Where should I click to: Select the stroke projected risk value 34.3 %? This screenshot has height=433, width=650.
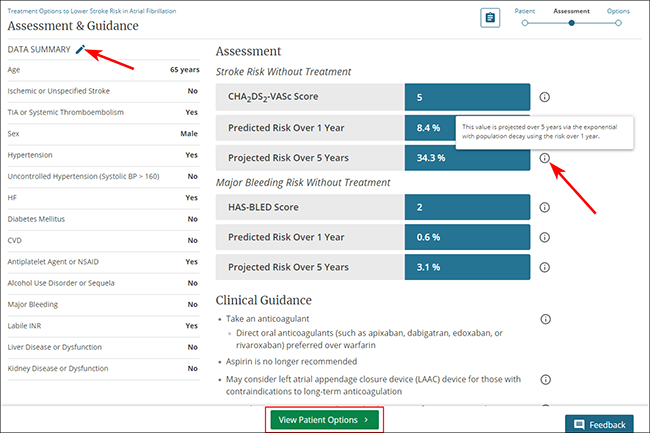[467, 158]
